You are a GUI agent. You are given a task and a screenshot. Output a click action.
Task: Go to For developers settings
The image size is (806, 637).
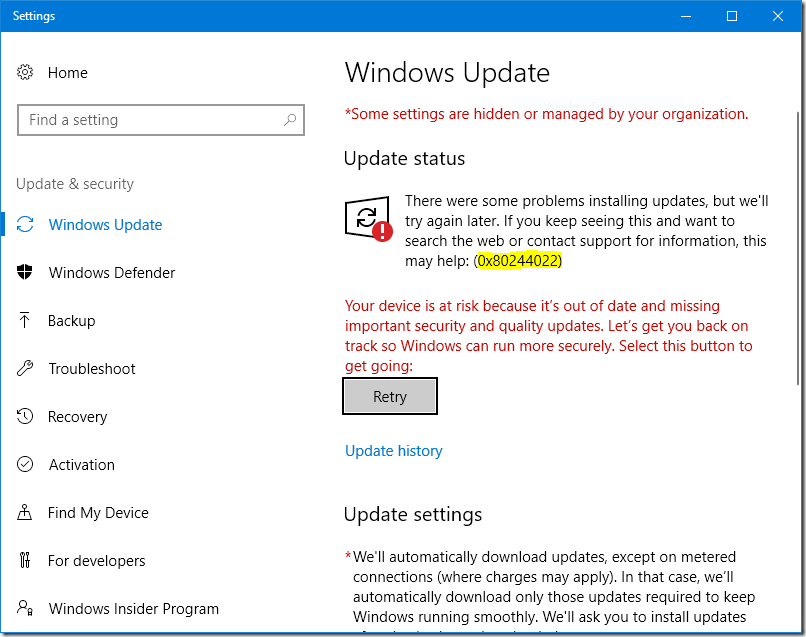click(97, 561)
